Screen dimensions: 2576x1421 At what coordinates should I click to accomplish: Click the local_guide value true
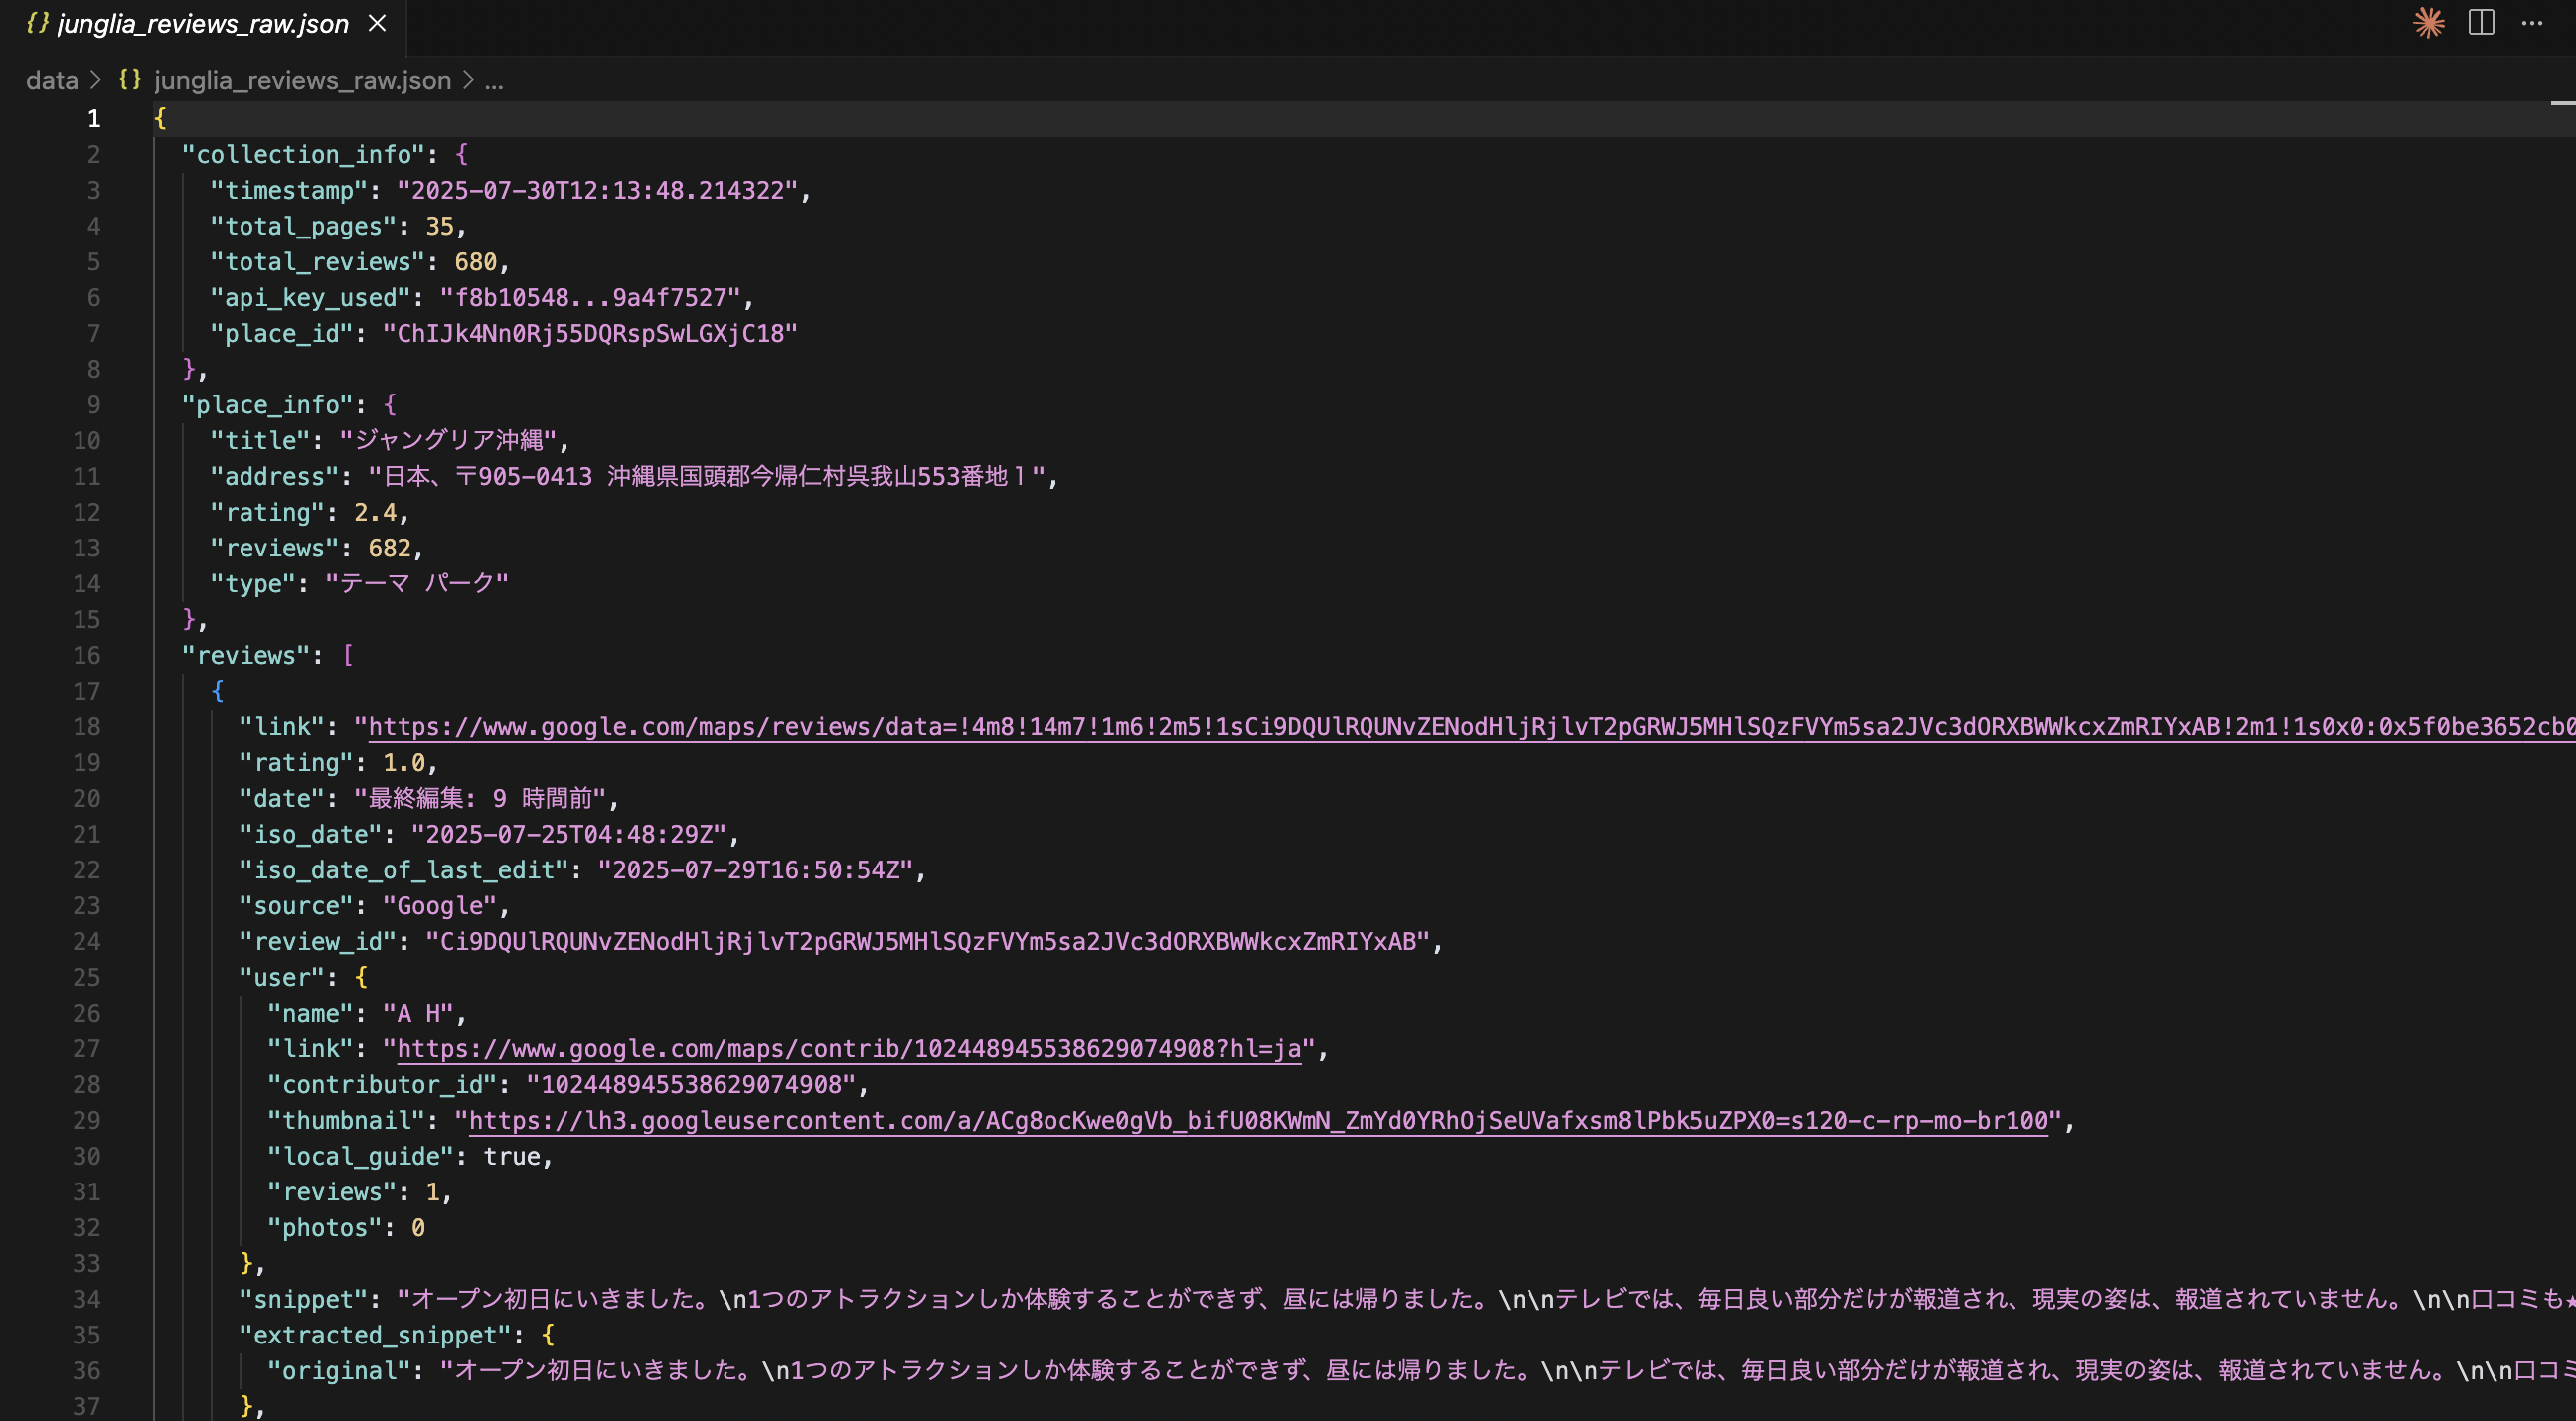click(x=512, y=1157)
